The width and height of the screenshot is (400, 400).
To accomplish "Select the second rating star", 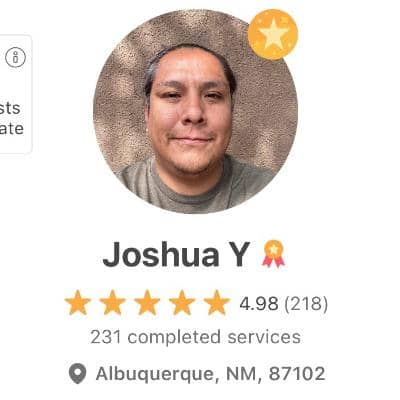I will (x=112, y=303).
